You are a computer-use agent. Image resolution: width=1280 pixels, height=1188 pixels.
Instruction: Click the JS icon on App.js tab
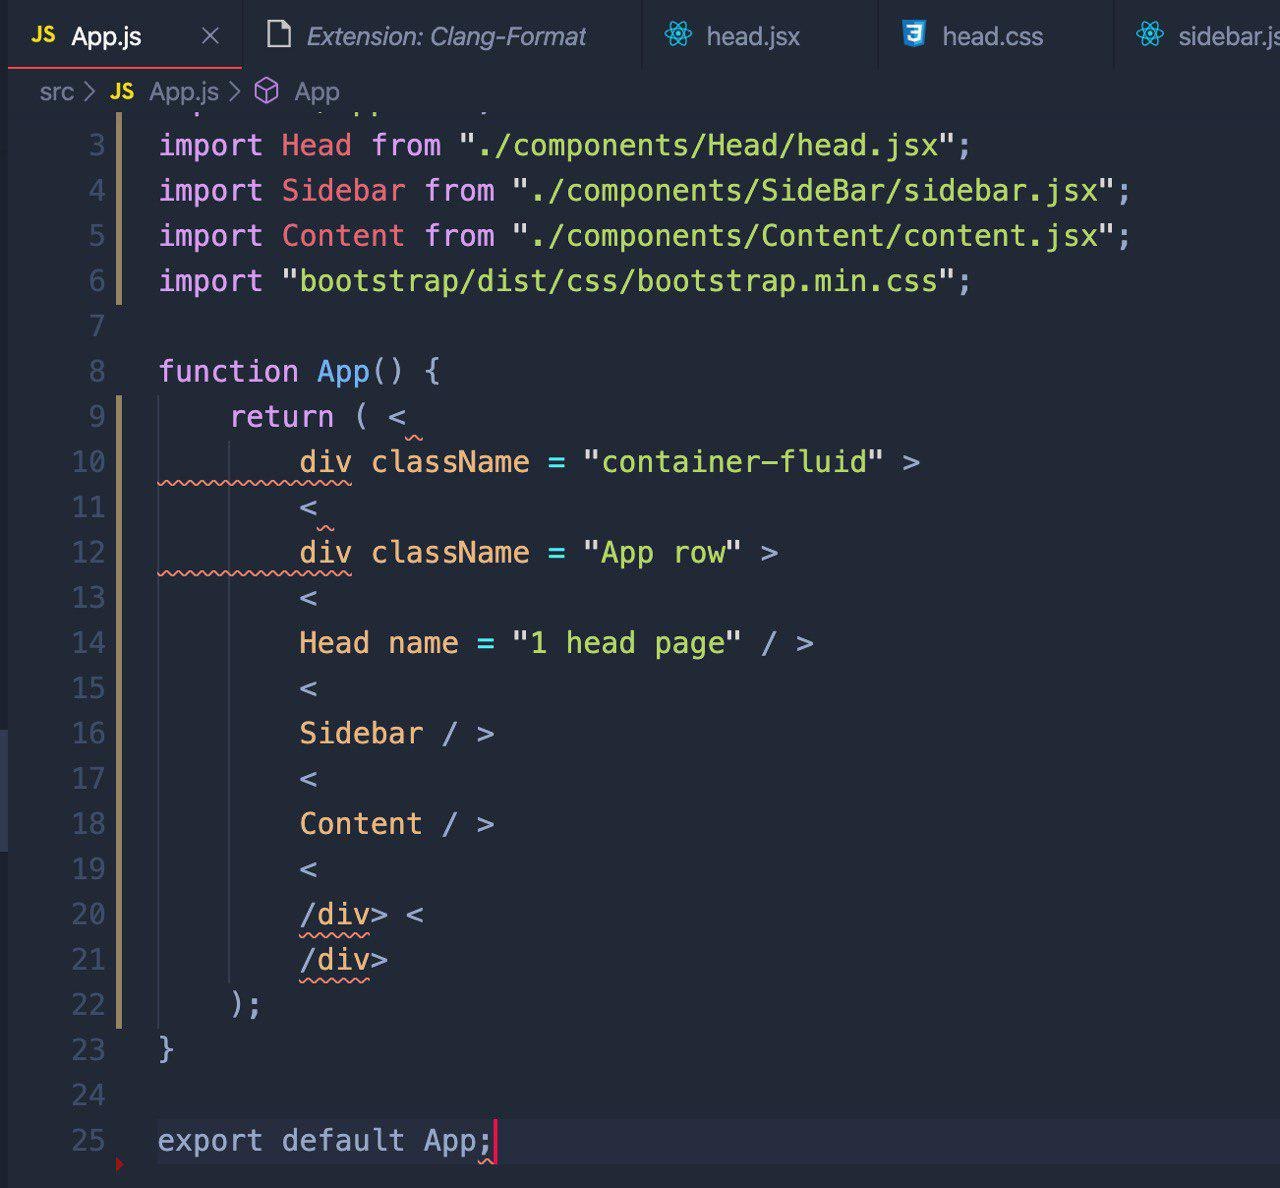pyautogui.click(x=43, y=36)
